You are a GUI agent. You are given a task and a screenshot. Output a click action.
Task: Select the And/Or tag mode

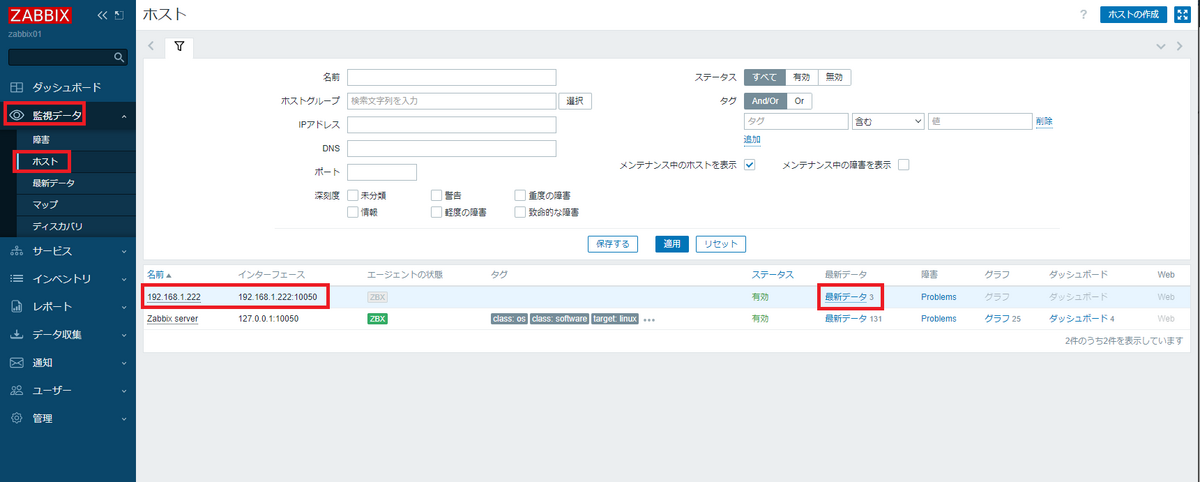[x=765, y=101]
